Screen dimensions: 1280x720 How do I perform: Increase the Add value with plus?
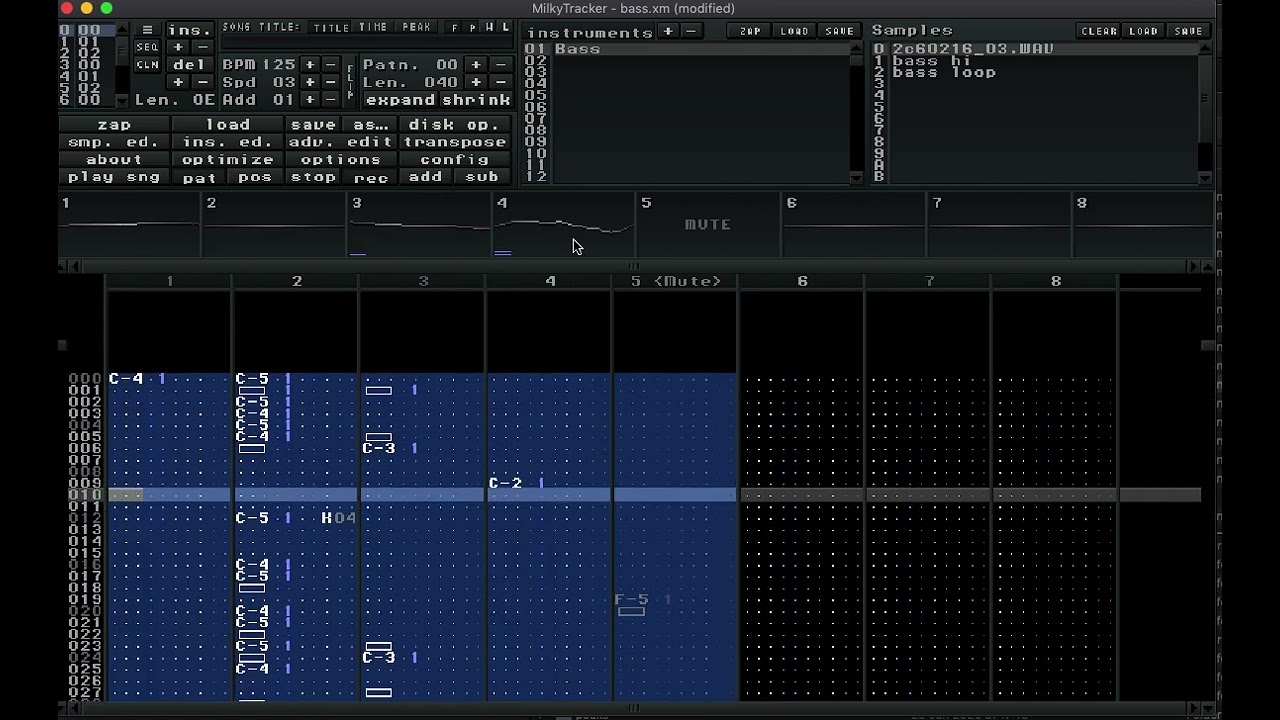click(310, 99)
